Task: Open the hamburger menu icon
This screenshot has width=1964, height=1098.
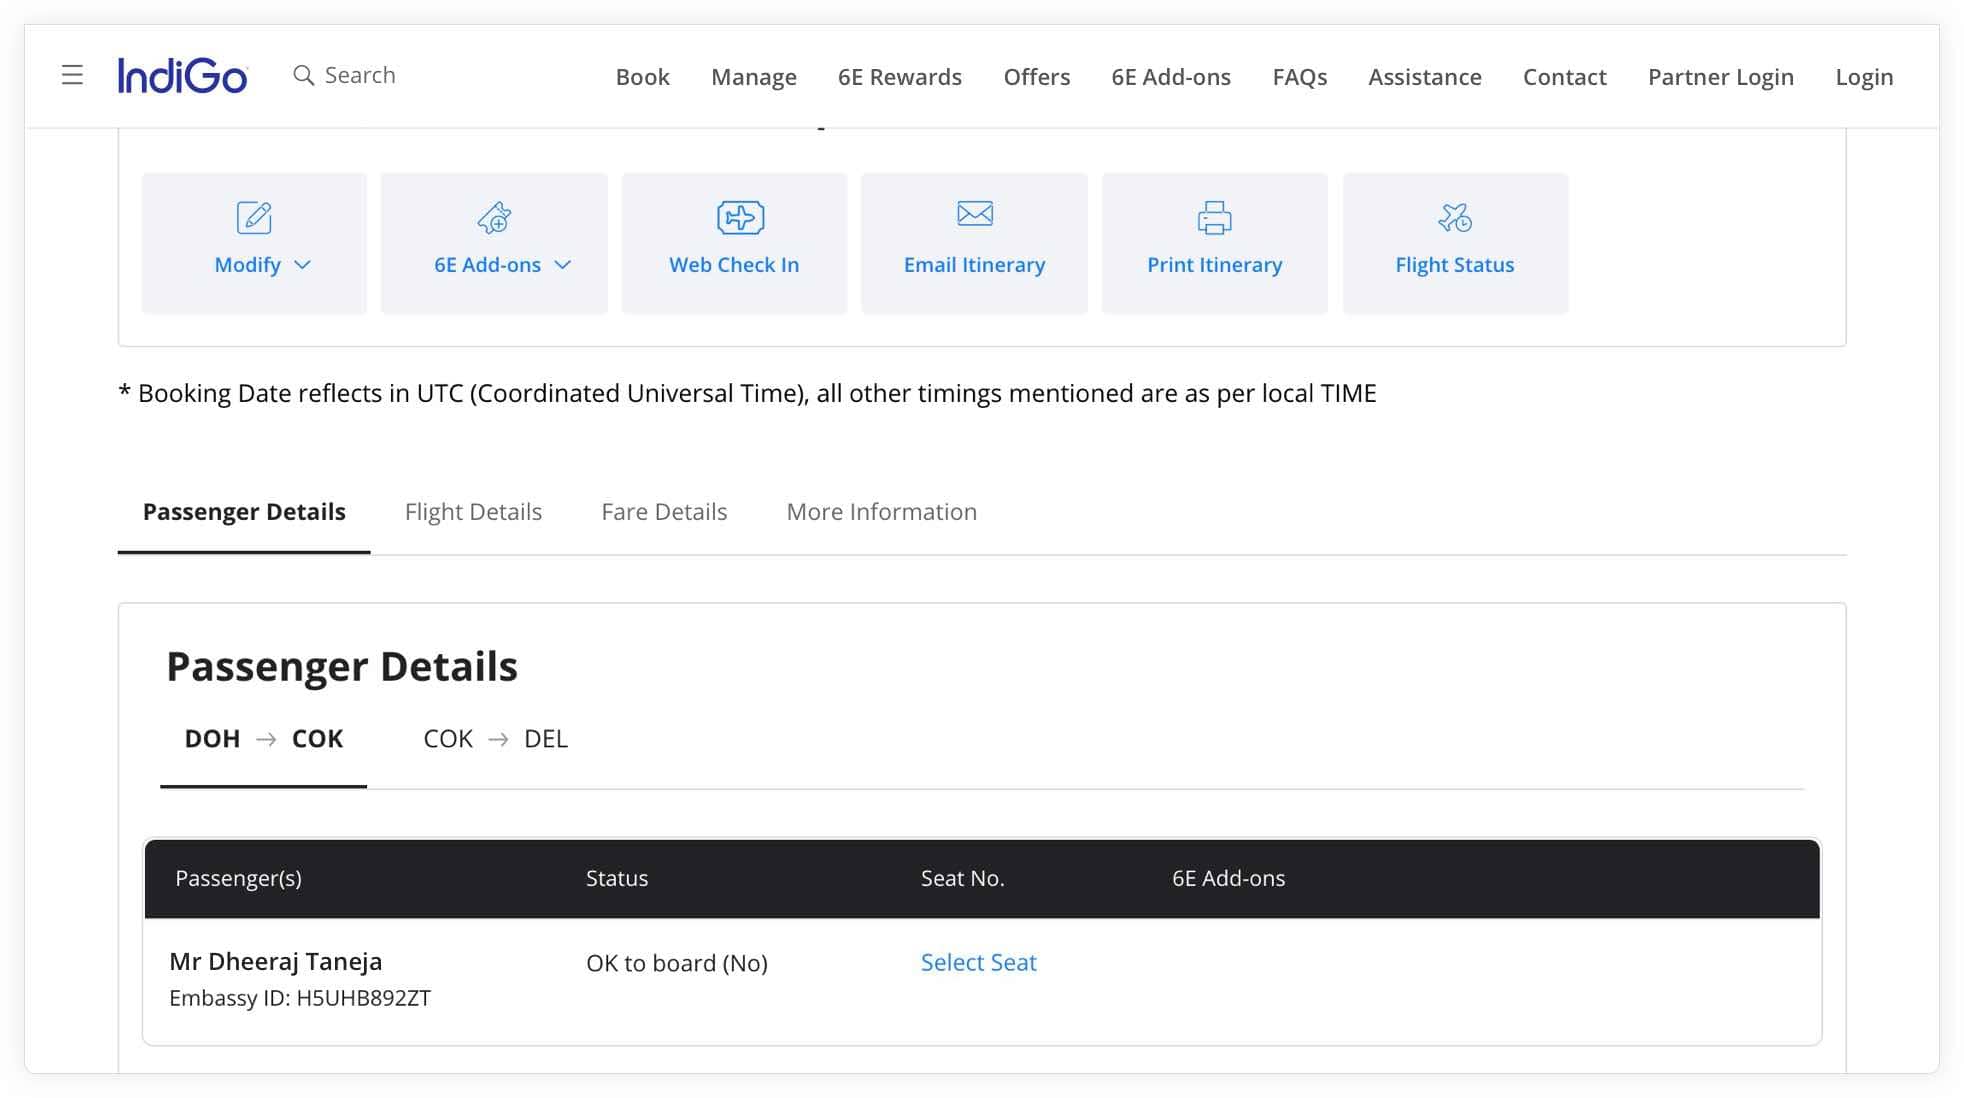Action: click(72, 75)
